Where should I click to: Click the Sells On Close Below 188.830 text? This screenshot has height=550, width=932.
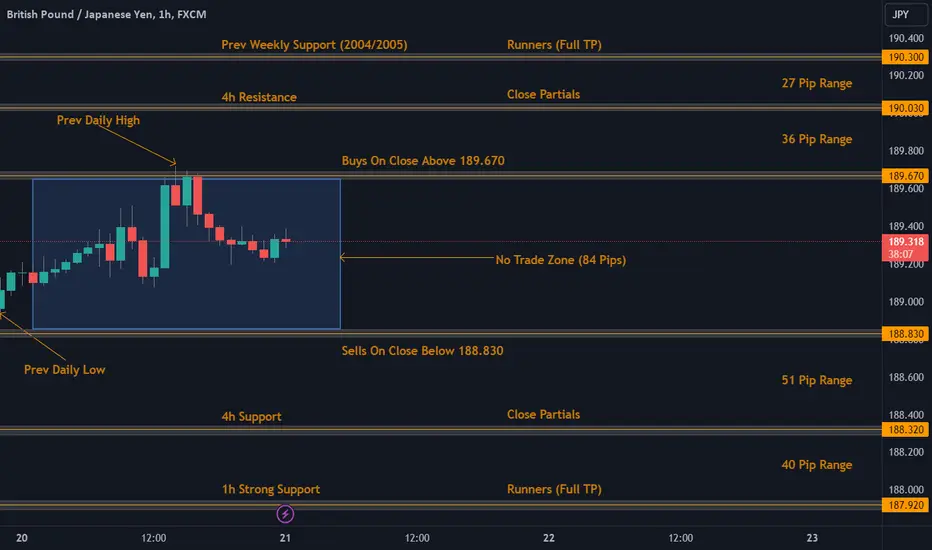click(x=422, y=351)
